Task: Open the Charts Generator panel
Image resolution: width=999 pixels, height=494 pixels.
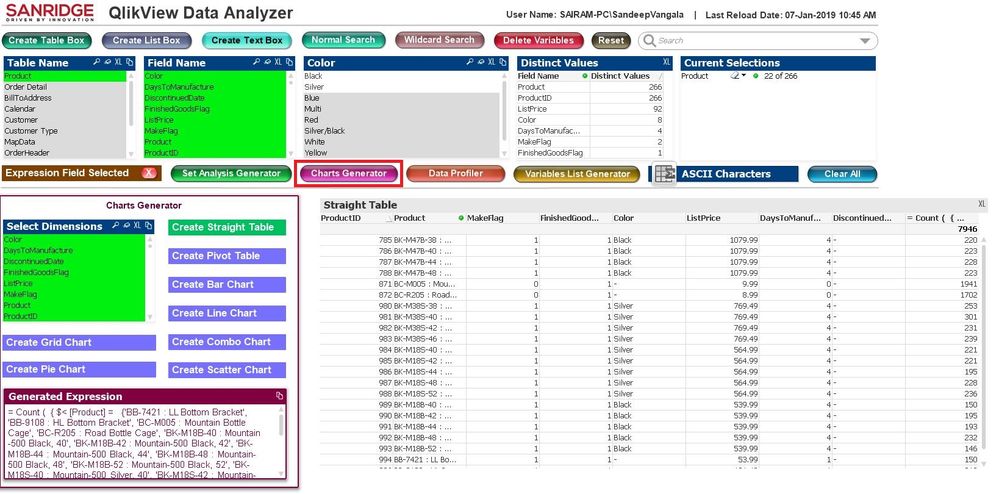Action: tap(349, 173)
